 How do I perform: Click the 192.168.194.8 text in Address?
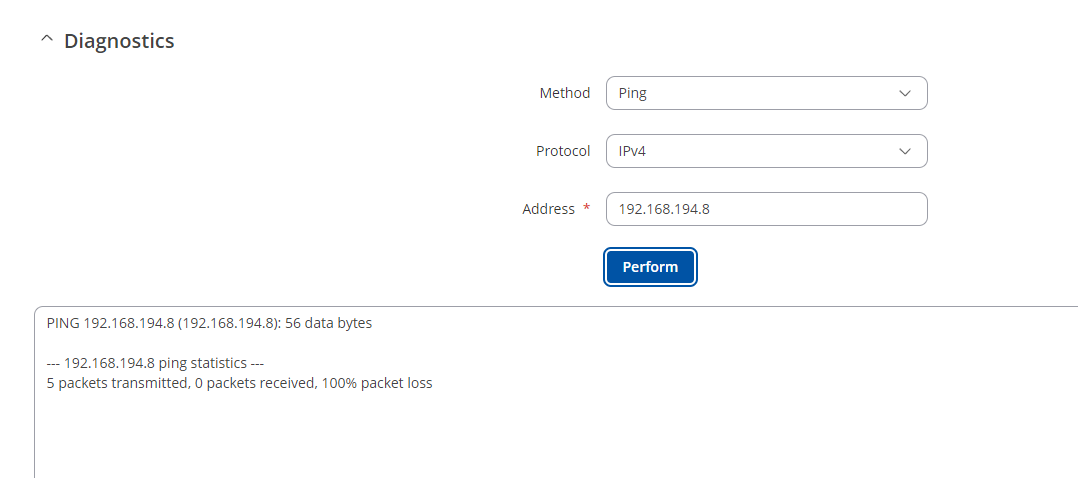[663, 209]
